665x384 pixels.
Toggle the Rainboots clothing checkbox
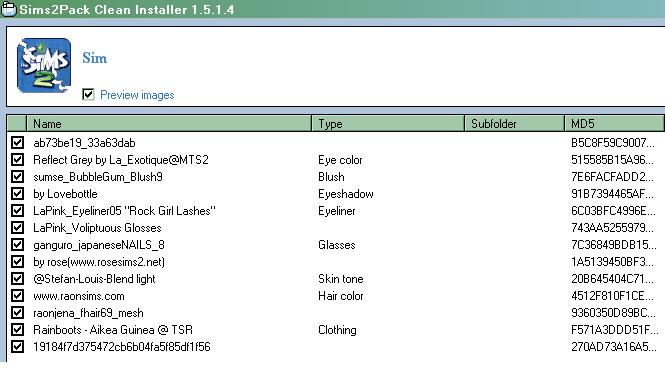(x=17, y=330)
